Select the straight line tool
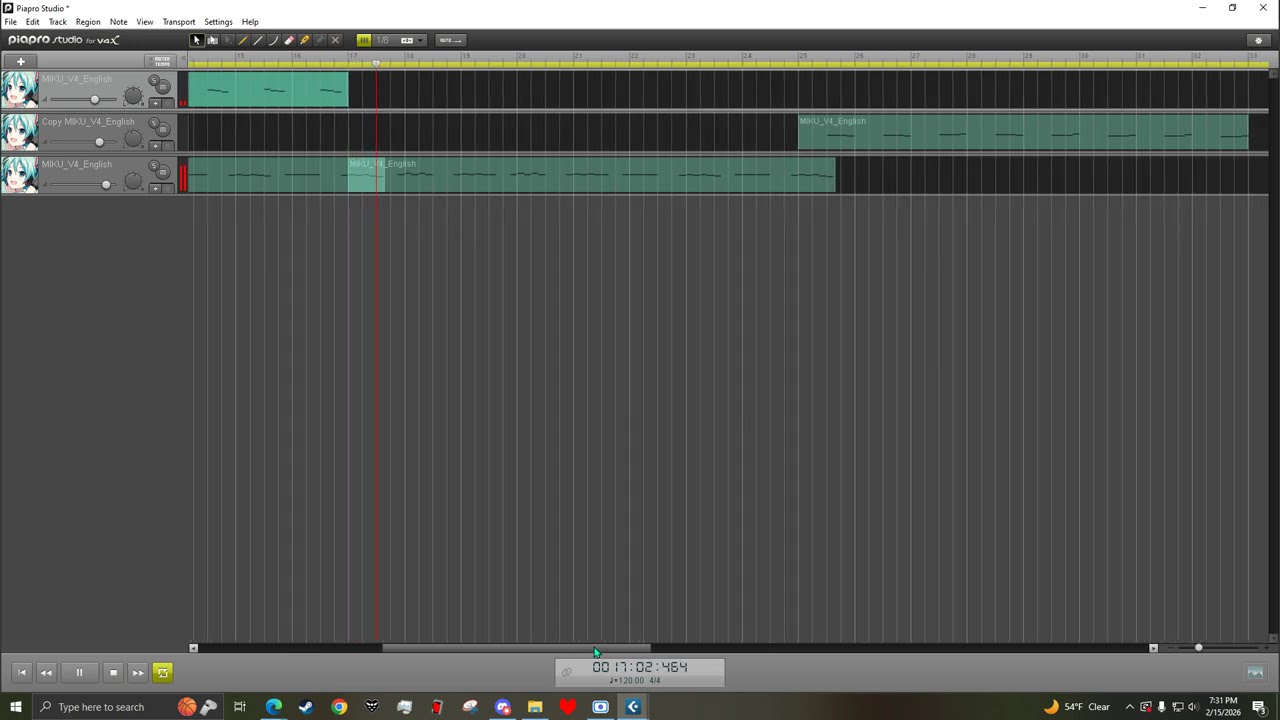The height and width of the screenshot is (720, 1280). pyautogui.click(x=258, y=40)
